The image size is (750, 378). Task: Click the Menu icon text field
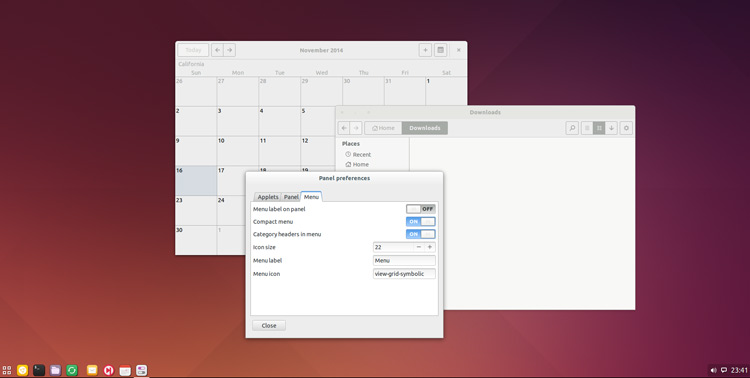pos(404,274)
